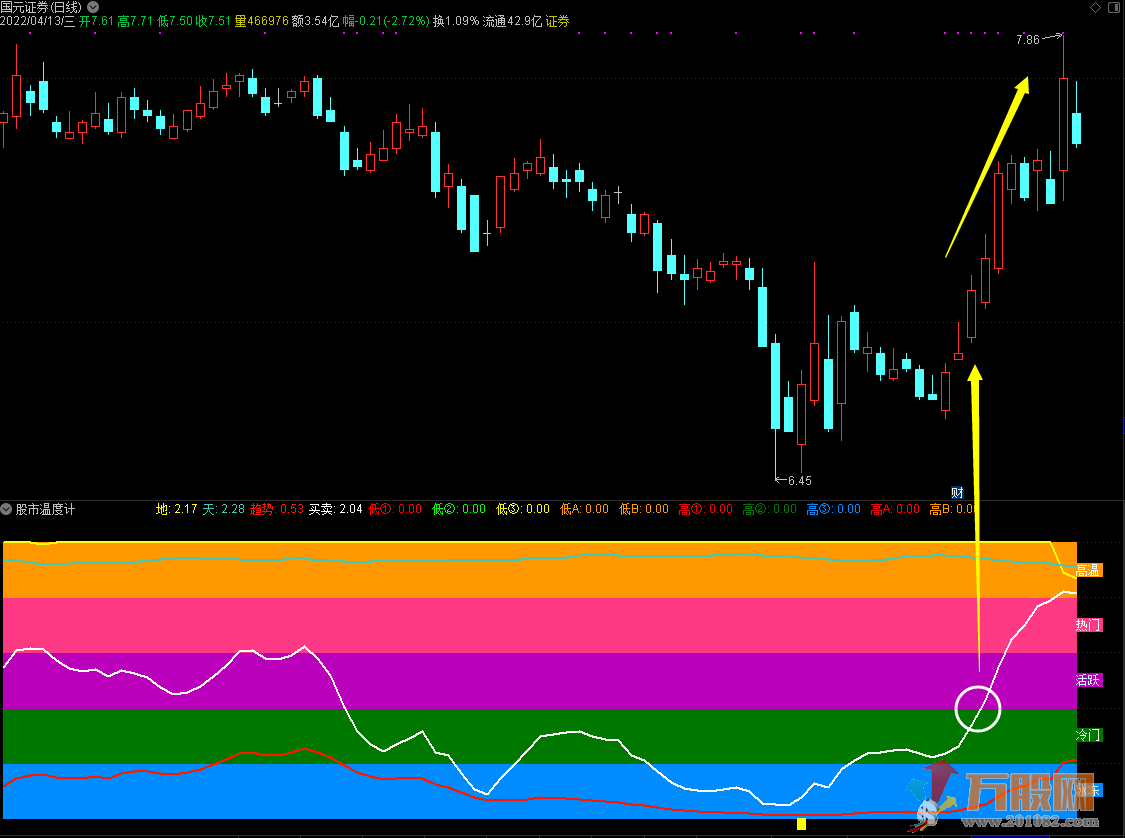Click the 7.86 high price label

(x=1027, y=40)
